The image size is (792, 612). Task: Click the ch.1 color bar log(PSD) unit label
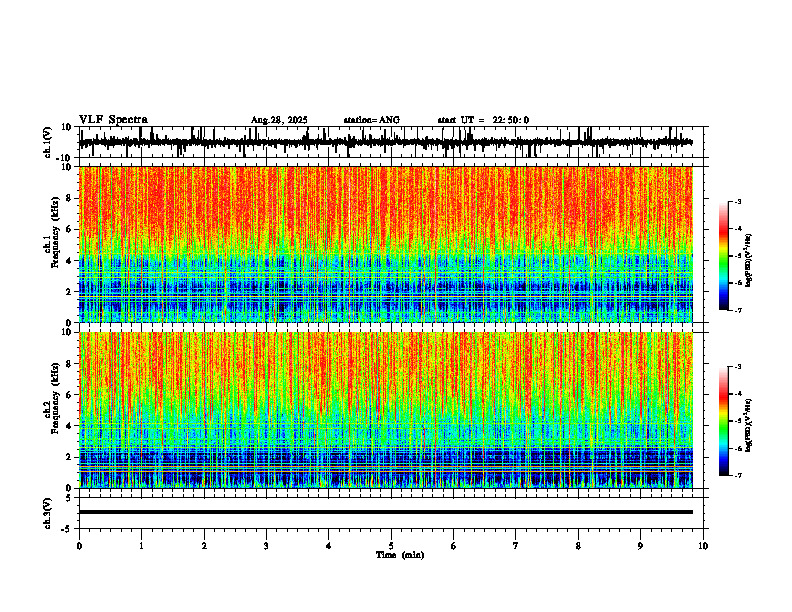(749, 261)
